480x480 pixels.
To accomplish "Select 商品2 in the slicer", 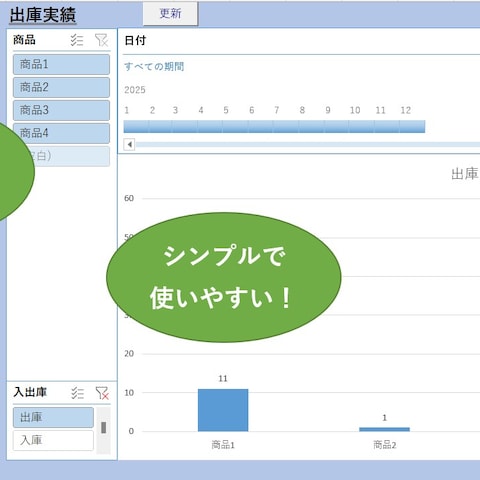I will pyautogui.click(x=61, y=87).
